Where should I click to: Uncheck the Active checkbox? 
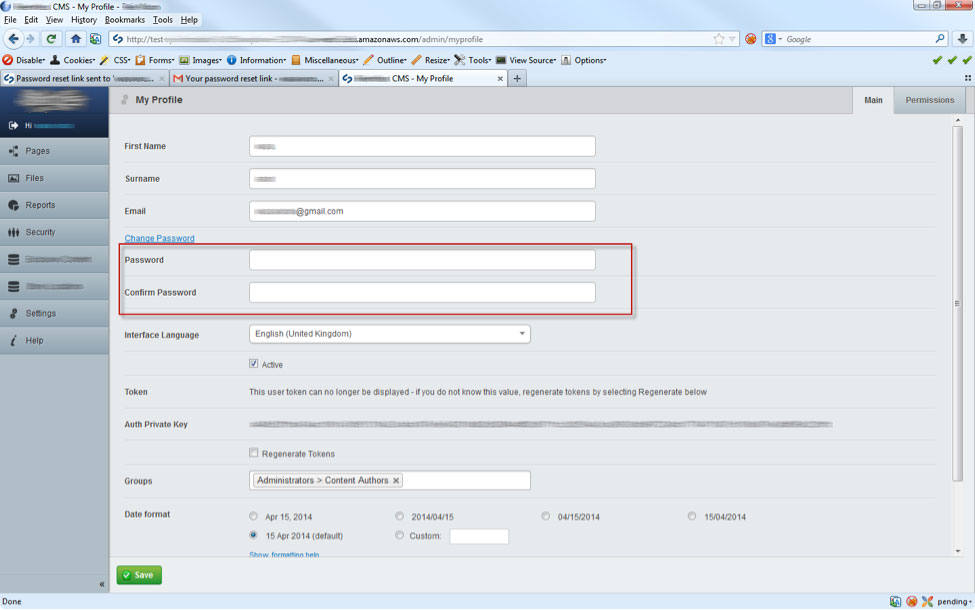pos(253,364)
